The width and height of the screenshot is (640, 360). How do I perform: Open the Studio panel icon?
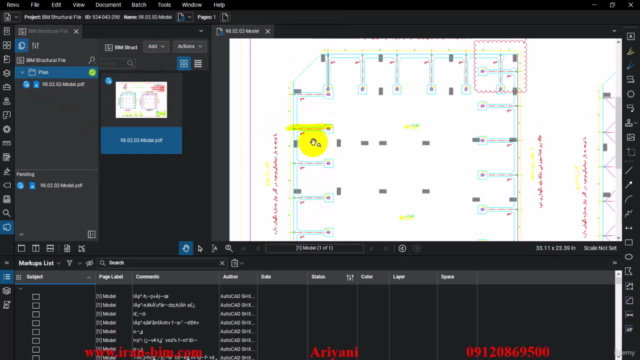coord(7,227)
